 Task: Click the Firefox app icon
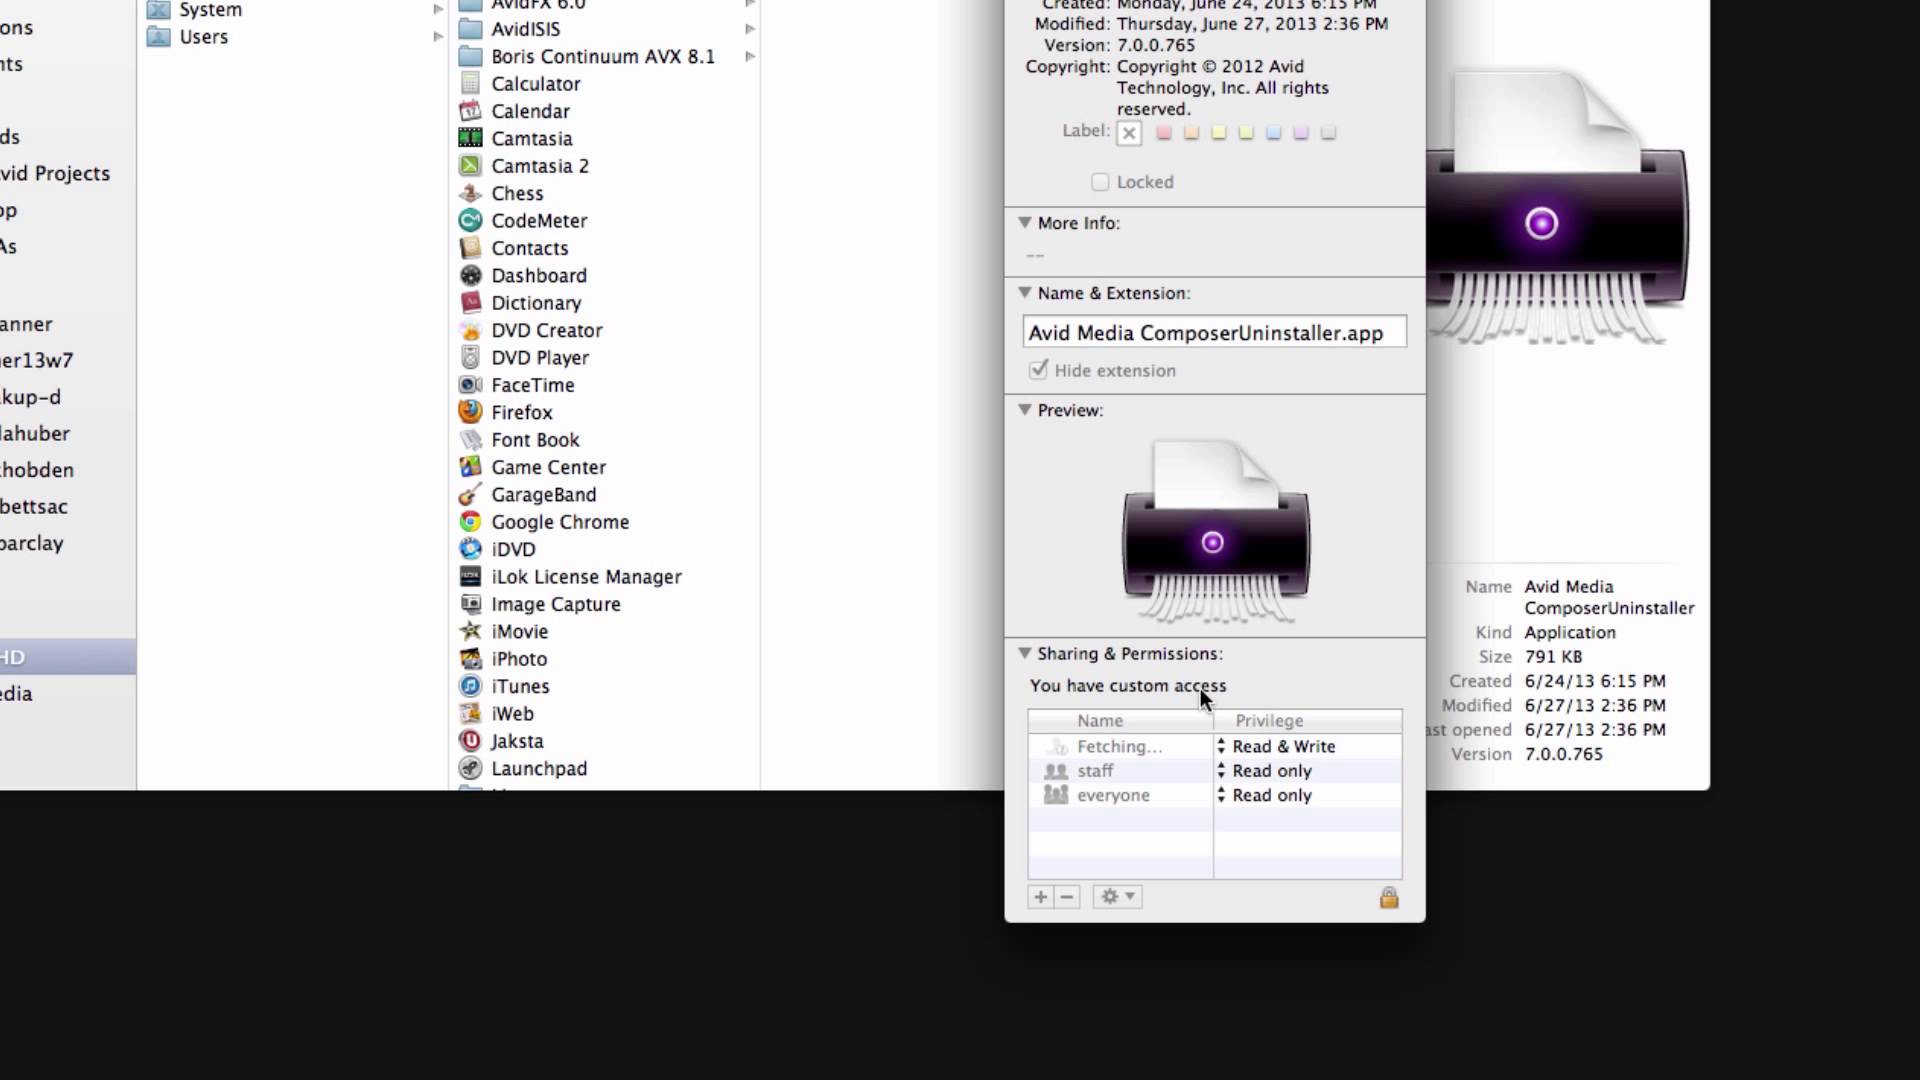pos(470,412)
